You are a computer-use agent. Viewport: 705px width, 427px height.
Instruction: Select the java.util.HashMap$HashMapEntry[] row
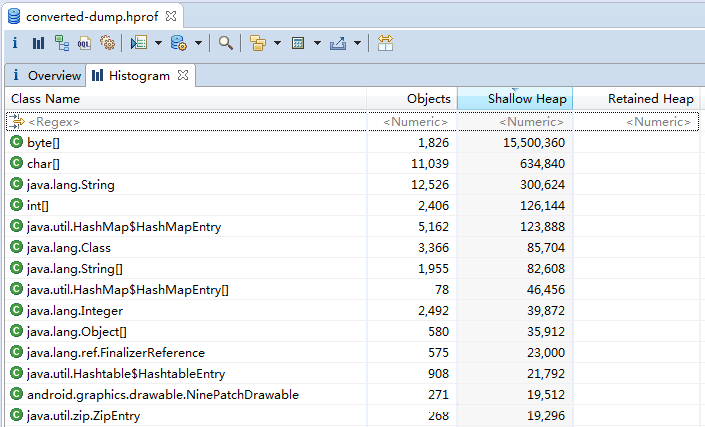click(353, 289)
